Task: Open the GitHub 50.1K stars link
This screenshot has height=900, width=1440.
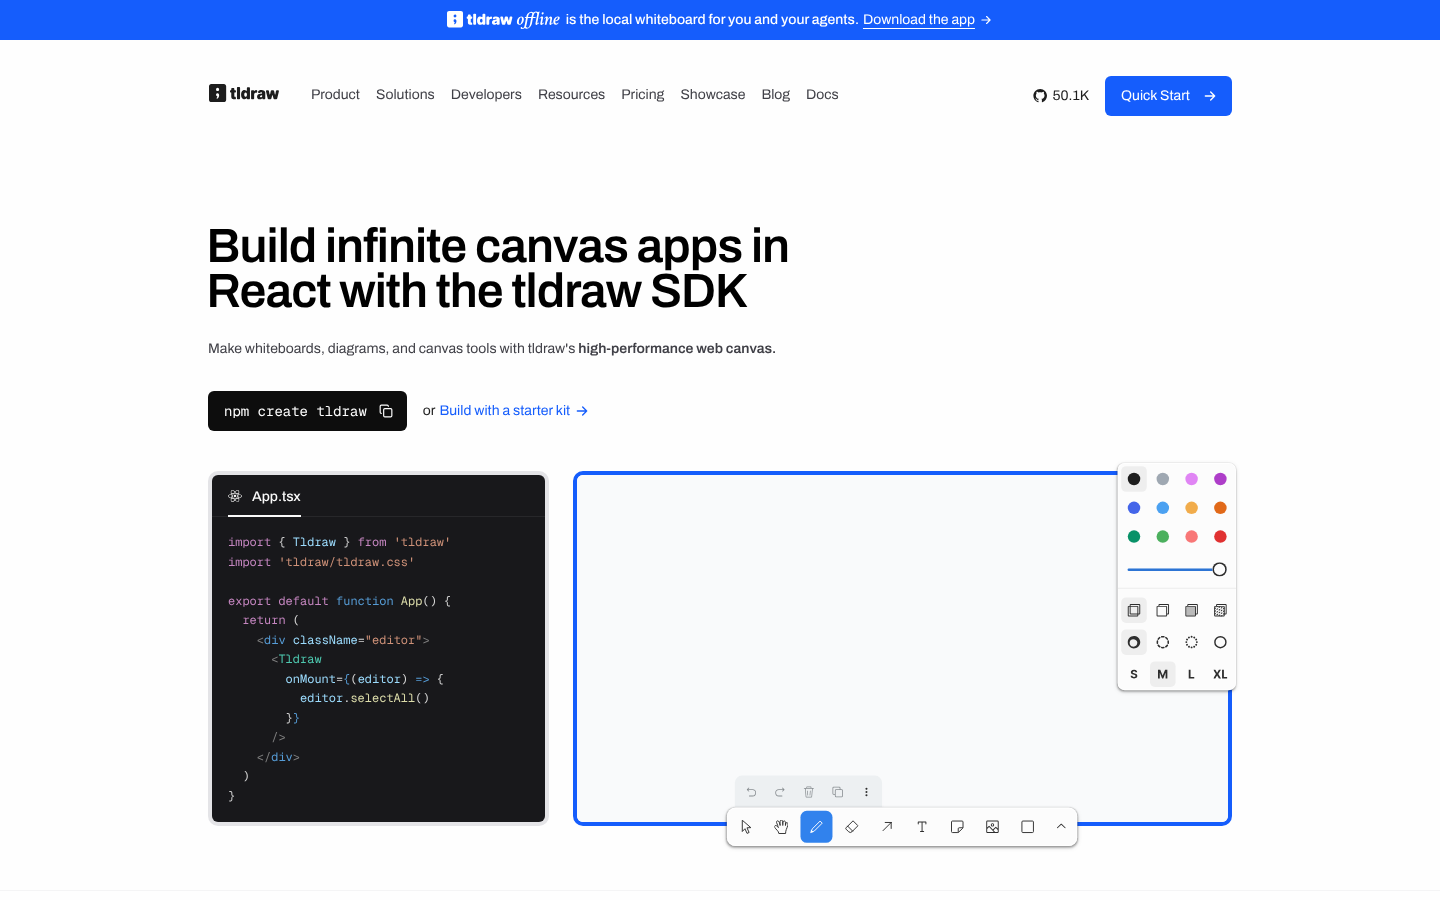Action: click(x=1061, y=96)
